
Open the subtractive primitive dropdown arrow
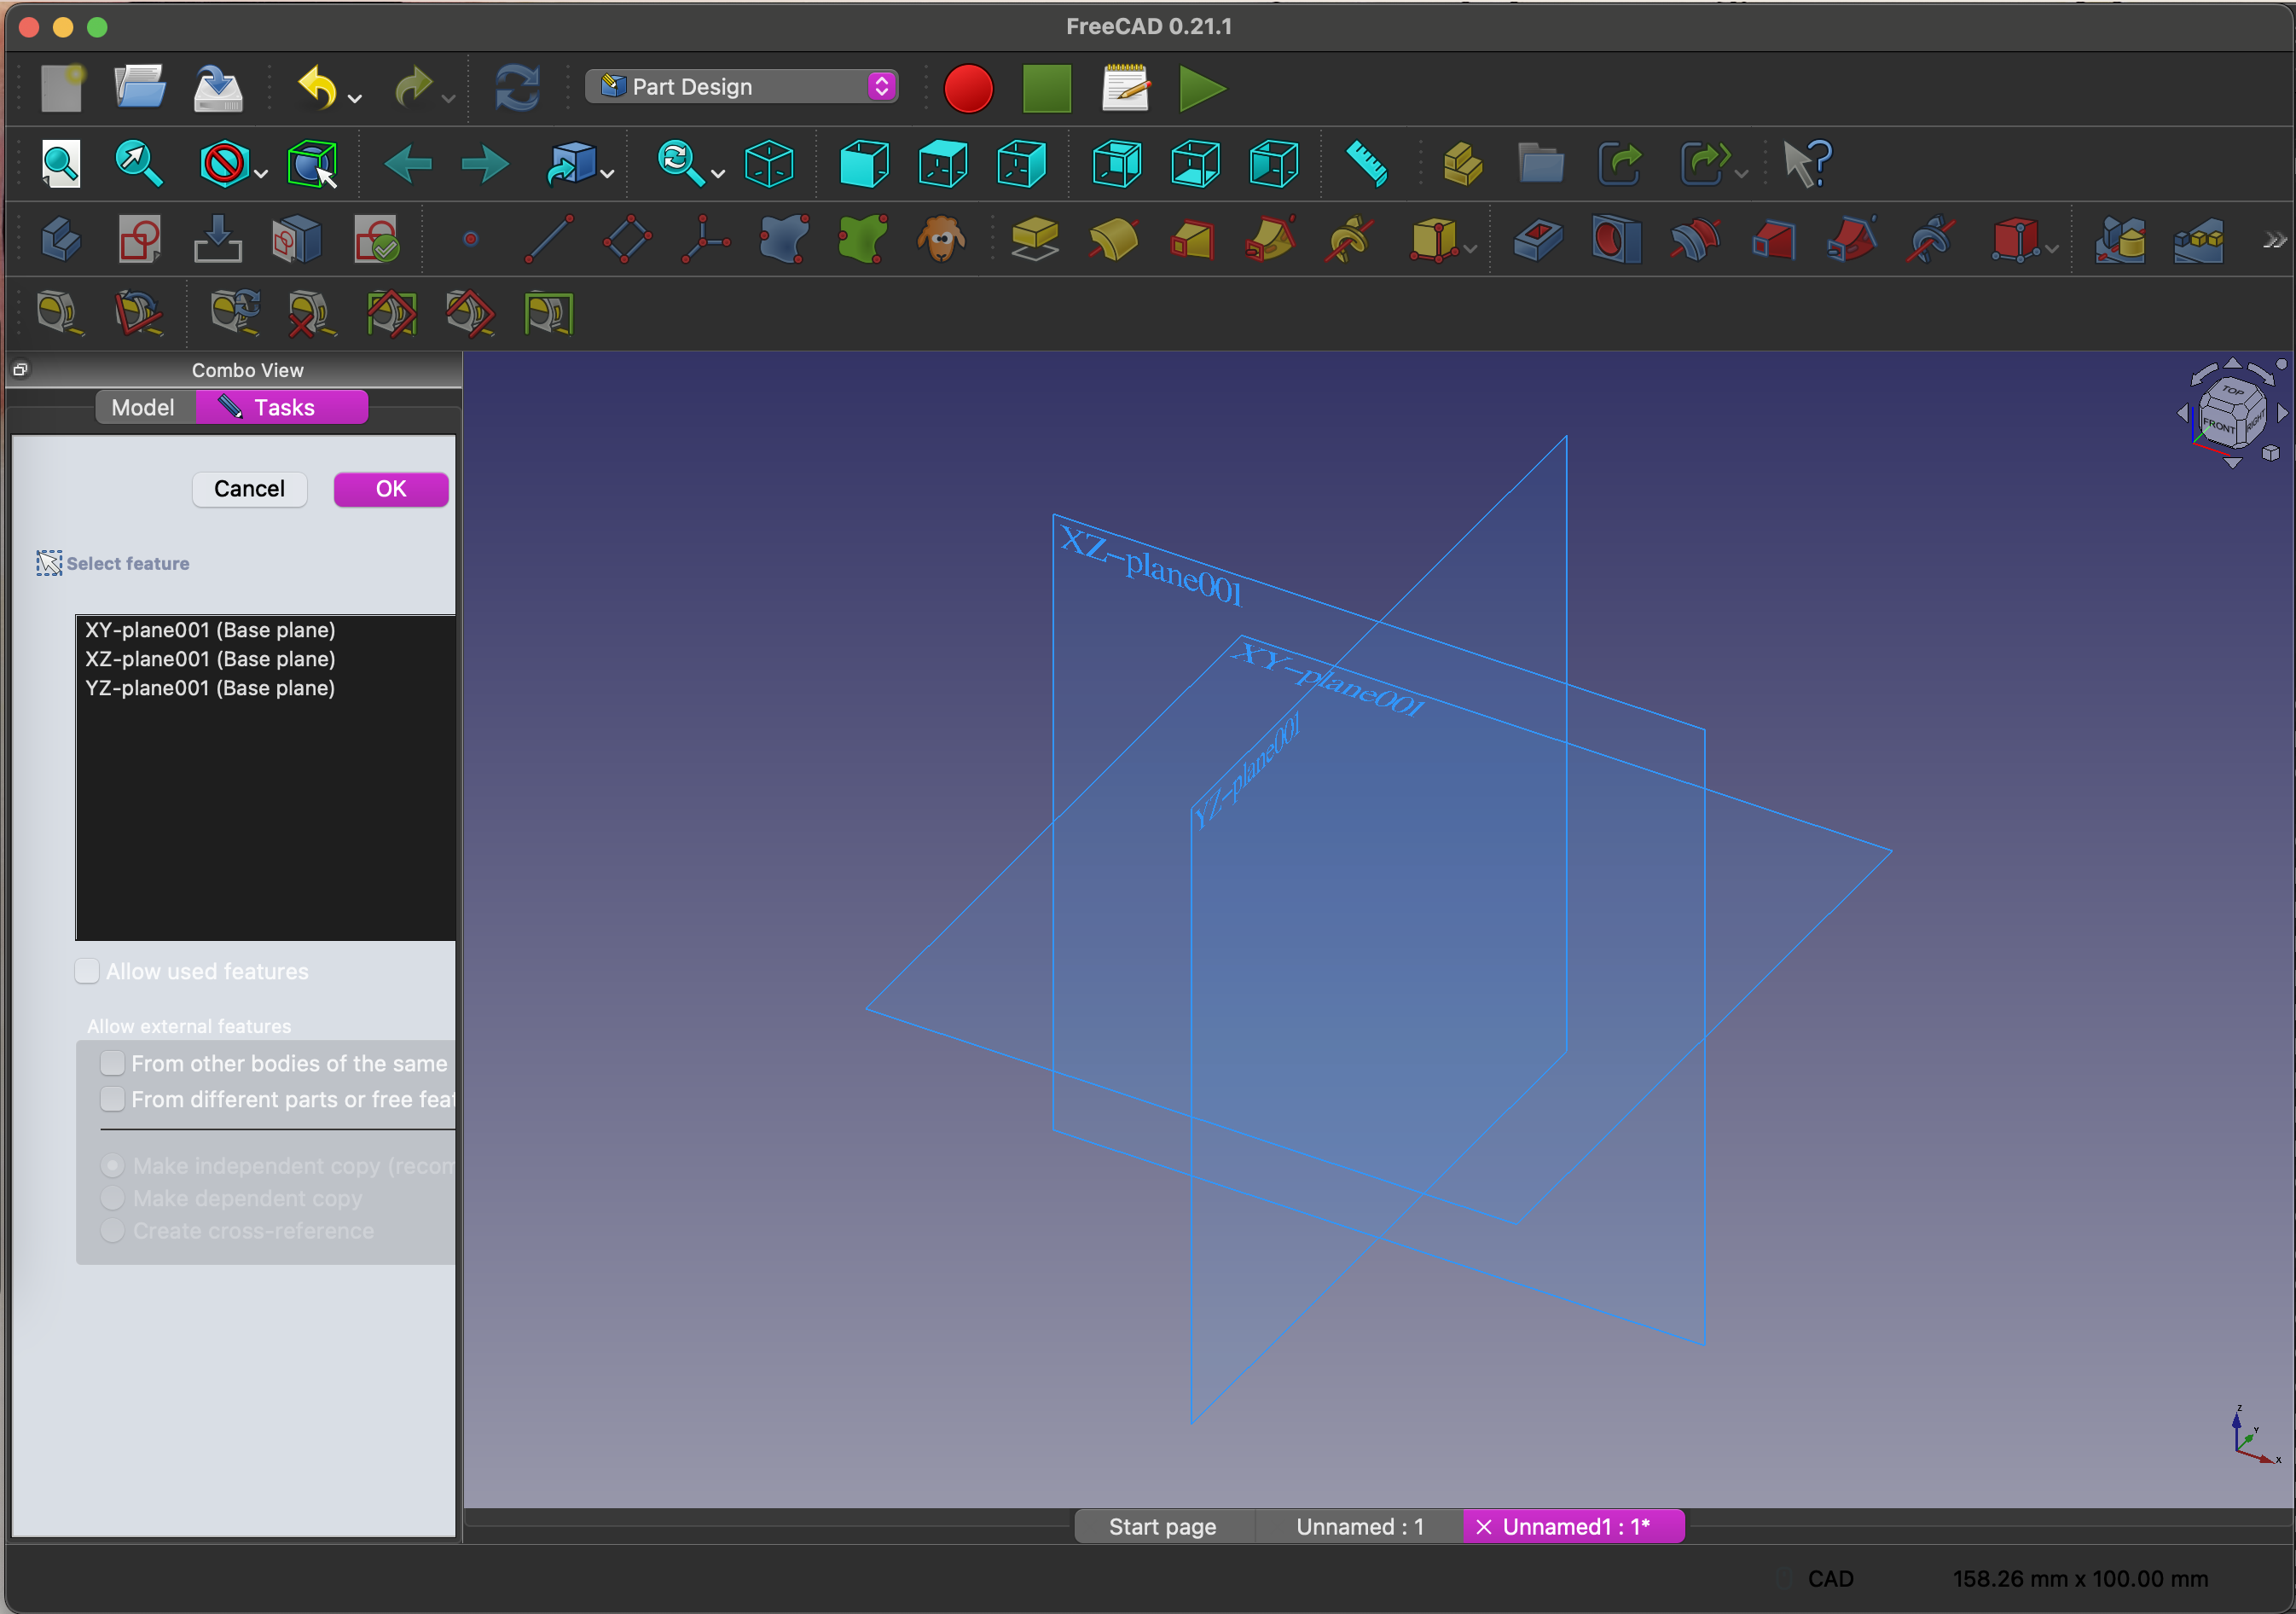point(2051,250)
